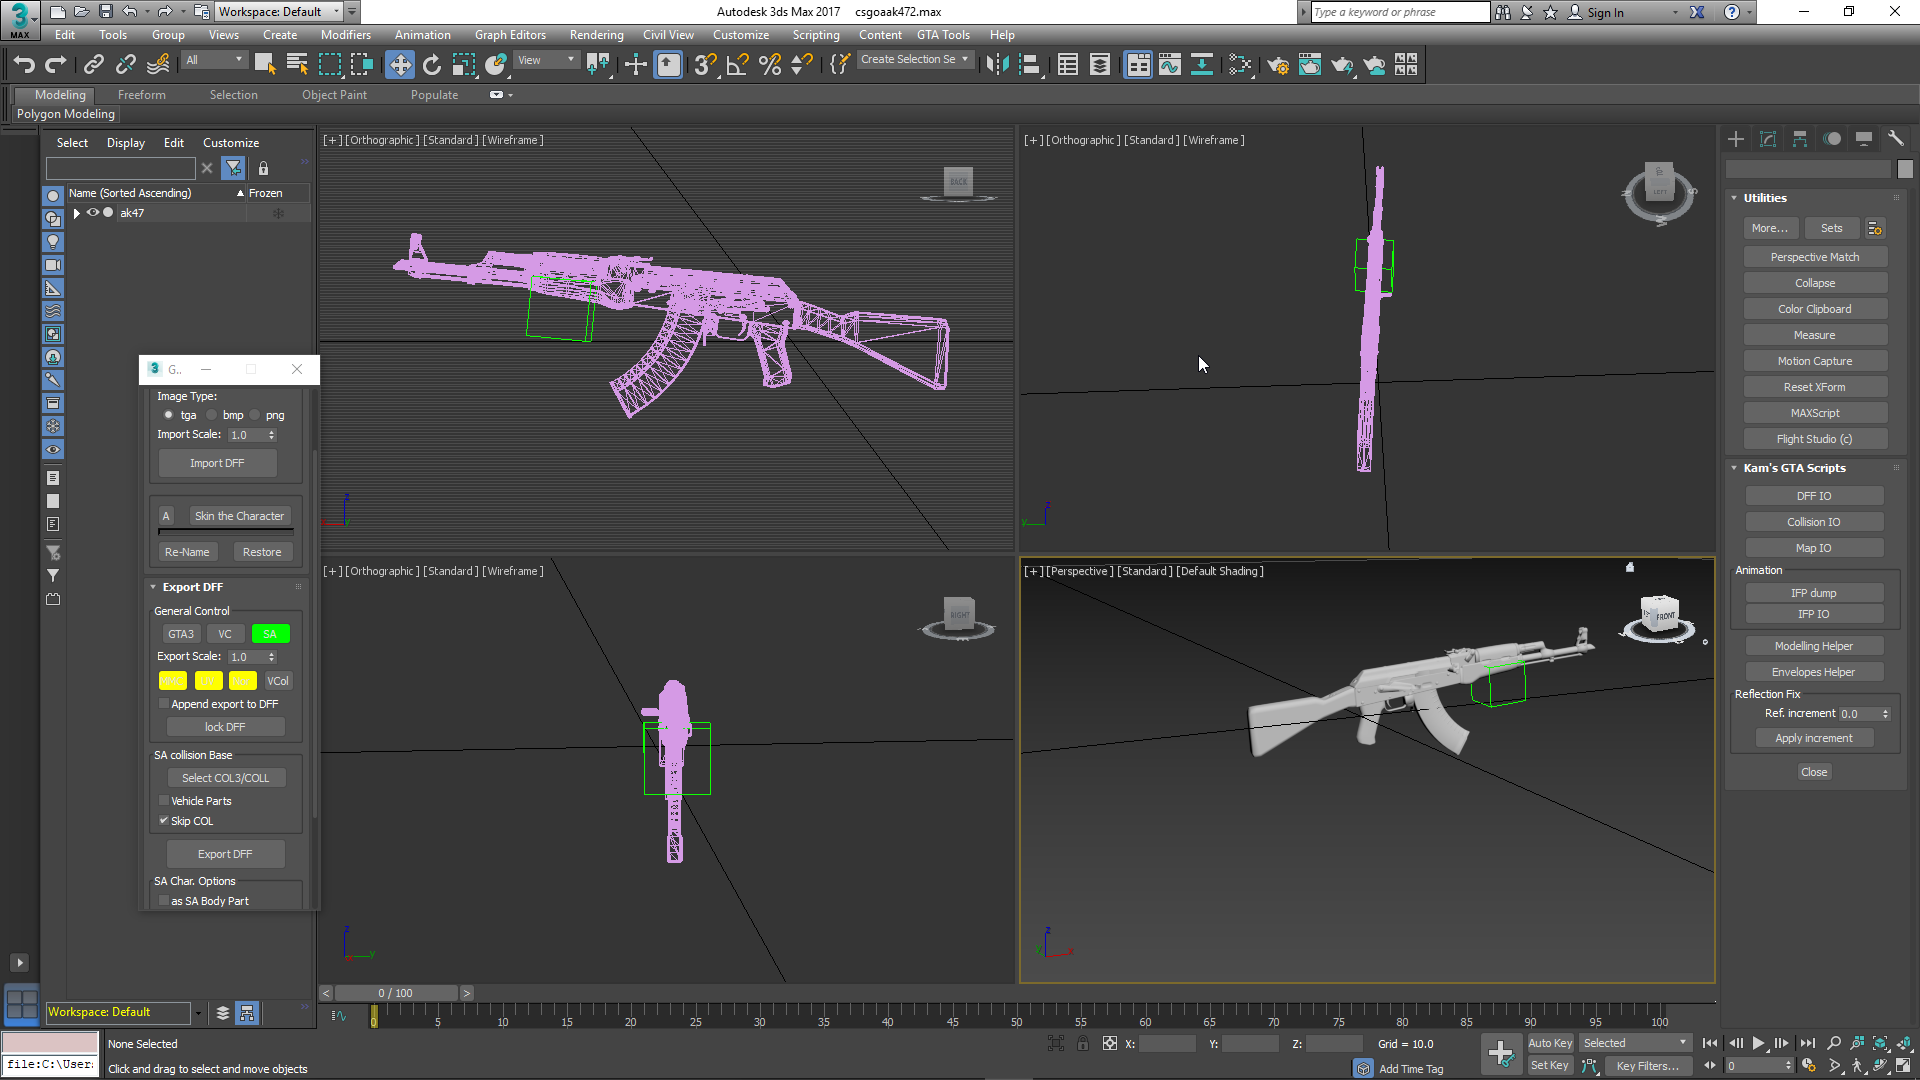Open the GTA Tools menu
This screenshot has width=1920, height=1080.
tap(942, 35)
